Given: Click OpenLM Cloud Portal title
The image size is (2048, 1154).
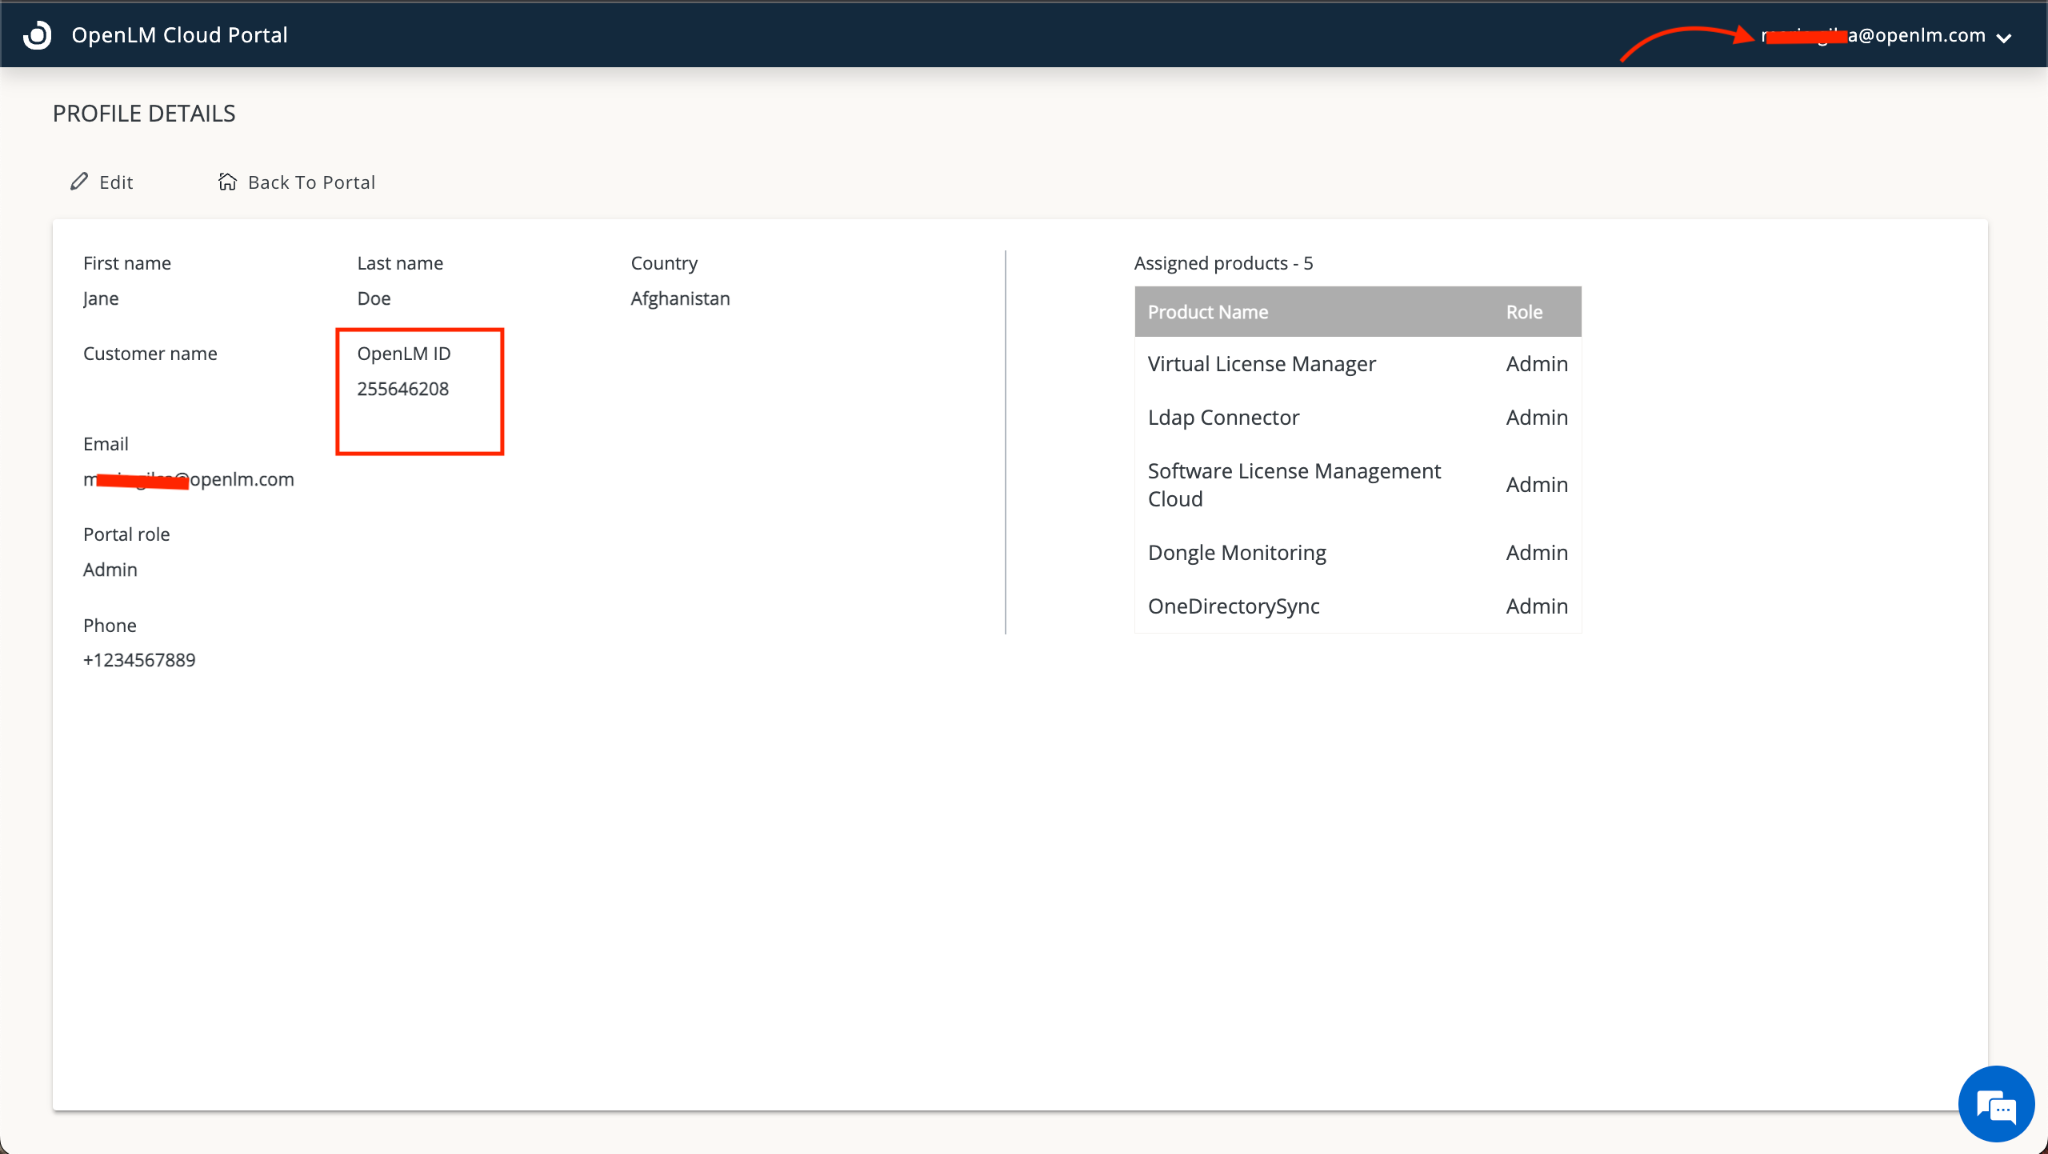Looking at the screenshot, I should click(x=179, y=35).
